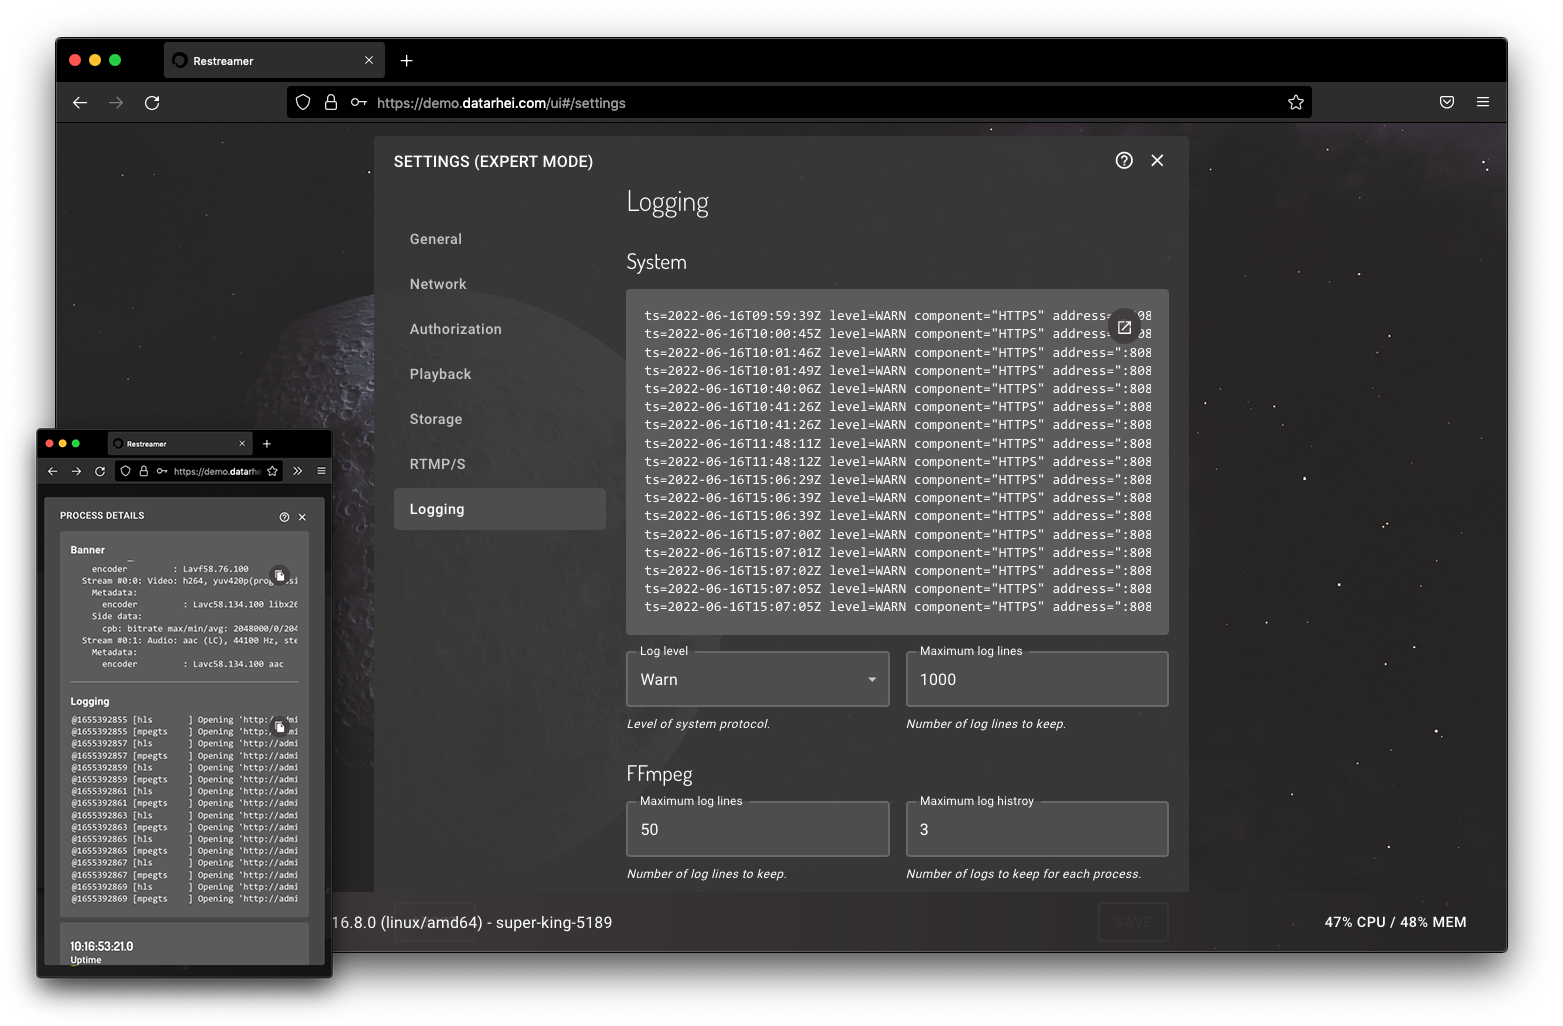
Task: Click Save to Pocket in the large browser
Action: coord(1446,102)
